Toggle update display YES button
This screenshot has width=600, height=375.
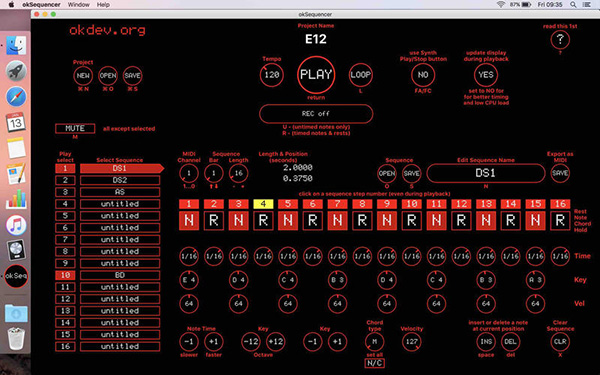click(486, 75)
